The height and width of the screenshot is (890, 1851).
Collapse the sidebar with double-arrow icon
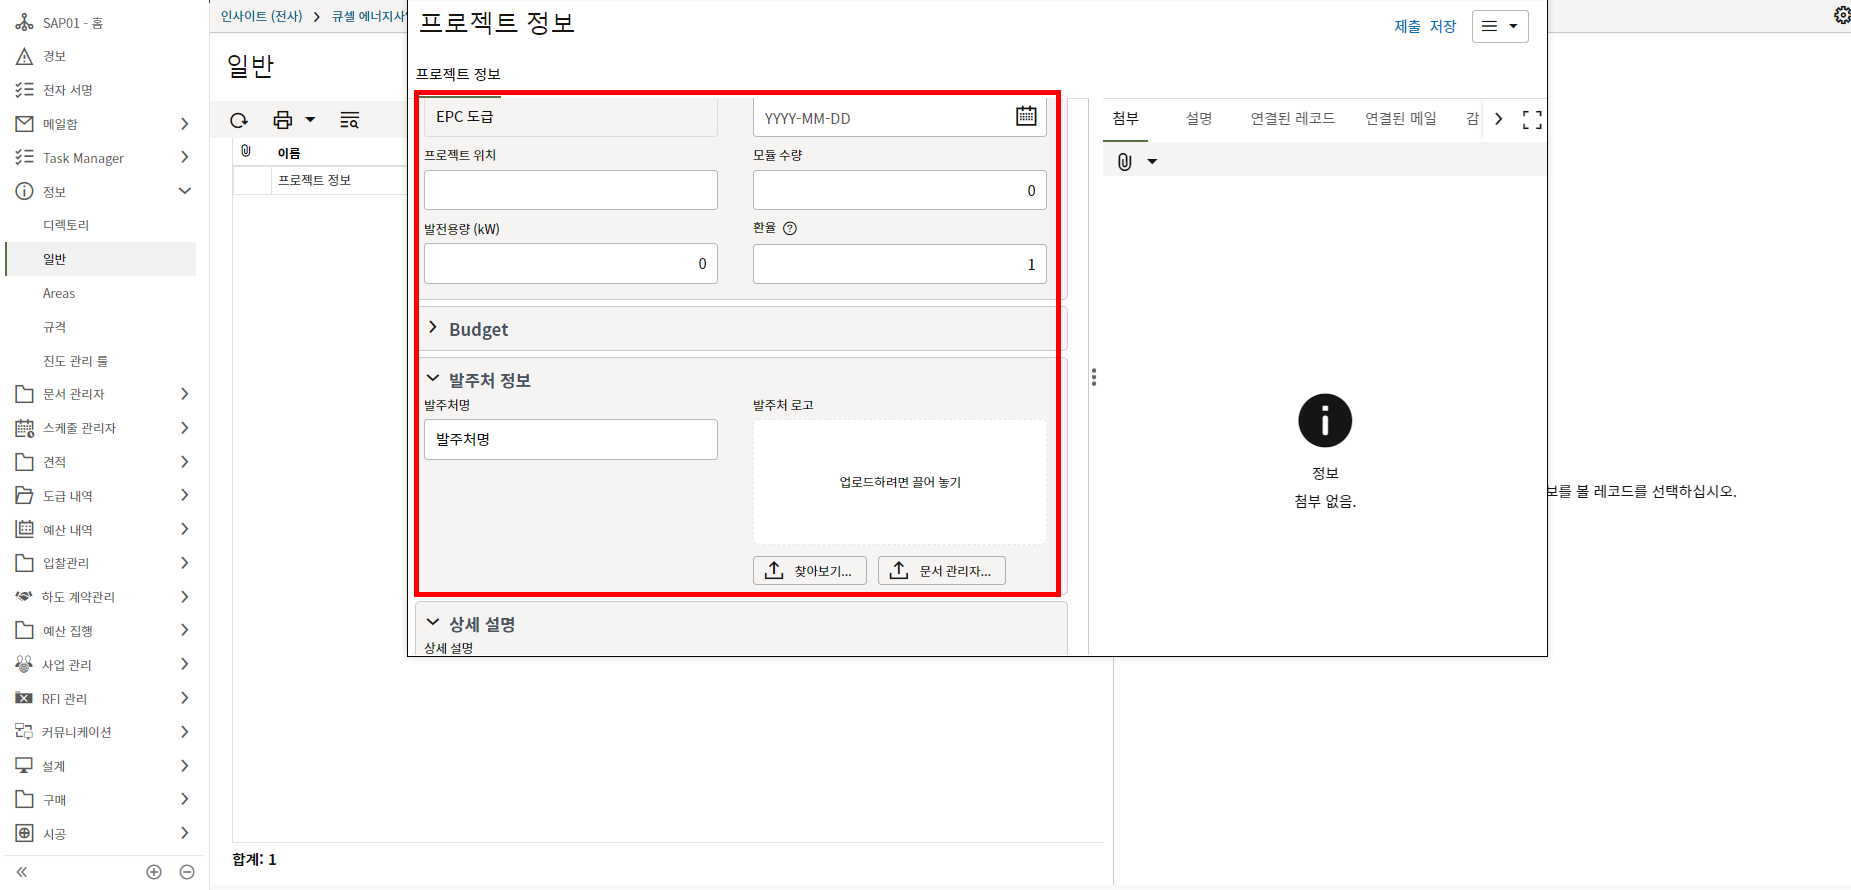click(x=22, y=872)
